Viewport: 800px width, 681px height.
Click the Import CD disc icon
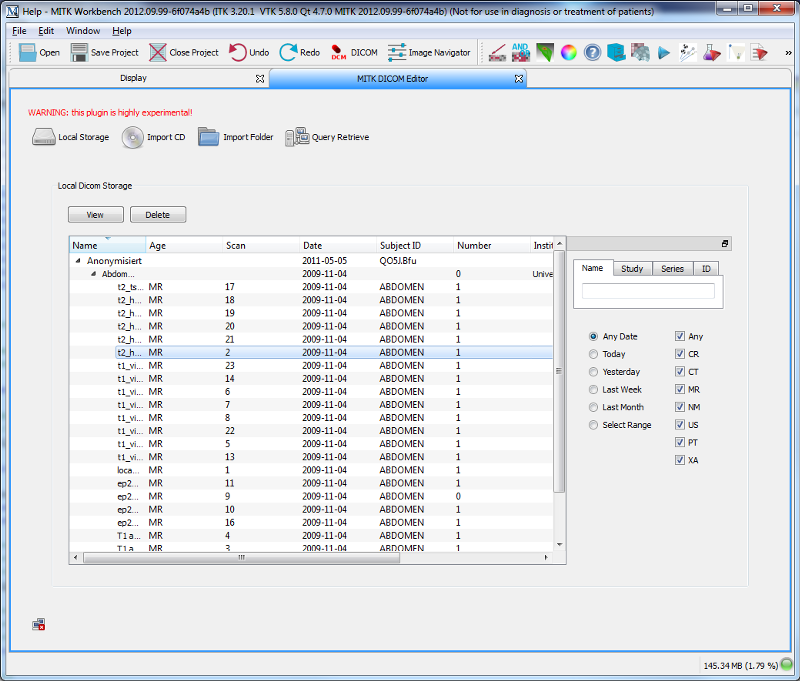[133, 137]
